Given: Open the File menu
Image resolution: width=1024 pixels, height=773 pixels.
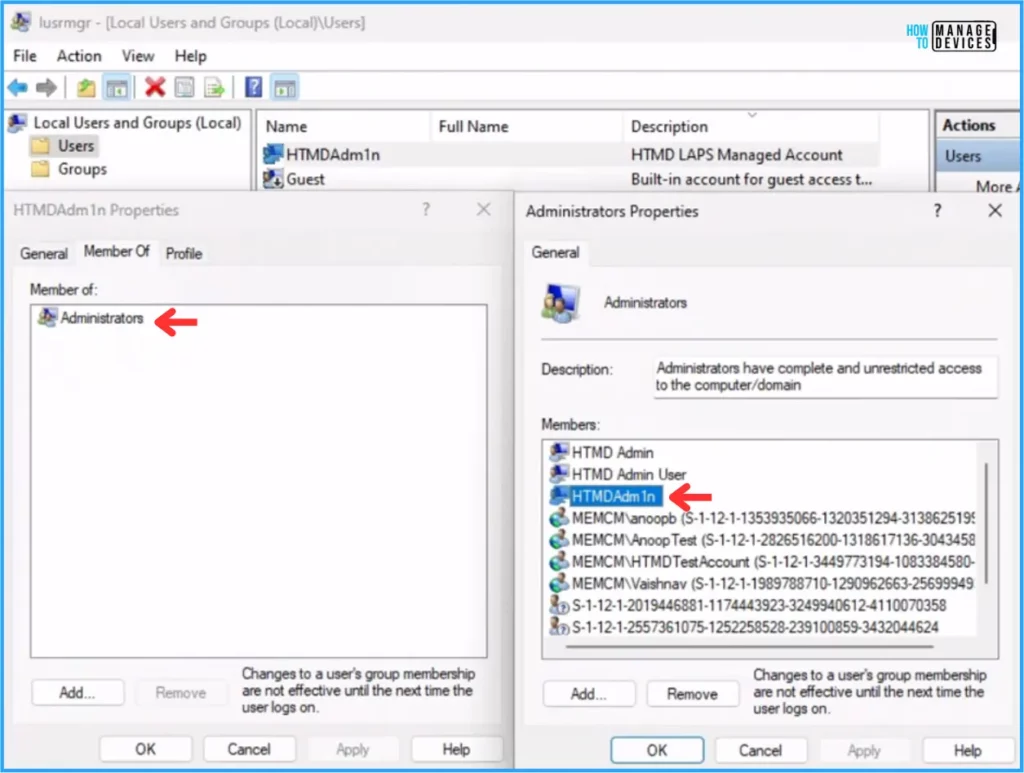Looking at the screenshot, I should coord(25,56).
